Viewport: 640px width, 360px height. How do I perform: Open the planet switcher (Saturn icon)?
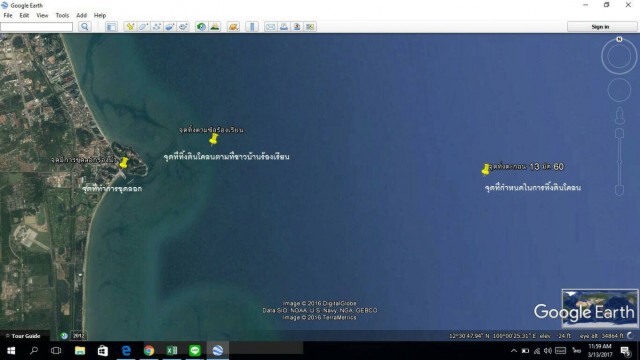point(233,27)
